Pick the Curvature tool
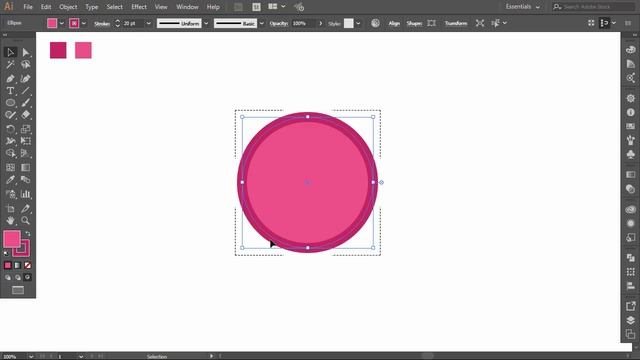Screen dimensions: 640x360 point(26,78)
